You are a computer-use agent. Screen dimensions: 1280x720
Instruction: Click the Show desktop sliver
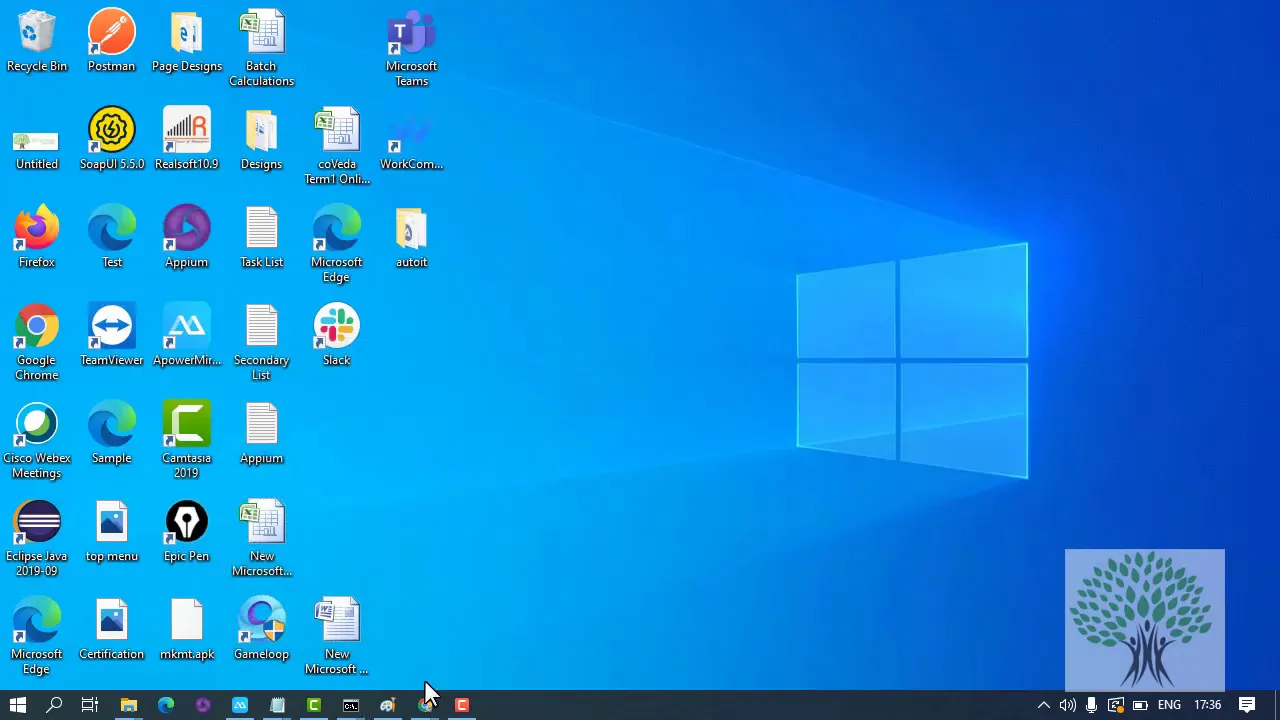click(x=1277, y=705)
